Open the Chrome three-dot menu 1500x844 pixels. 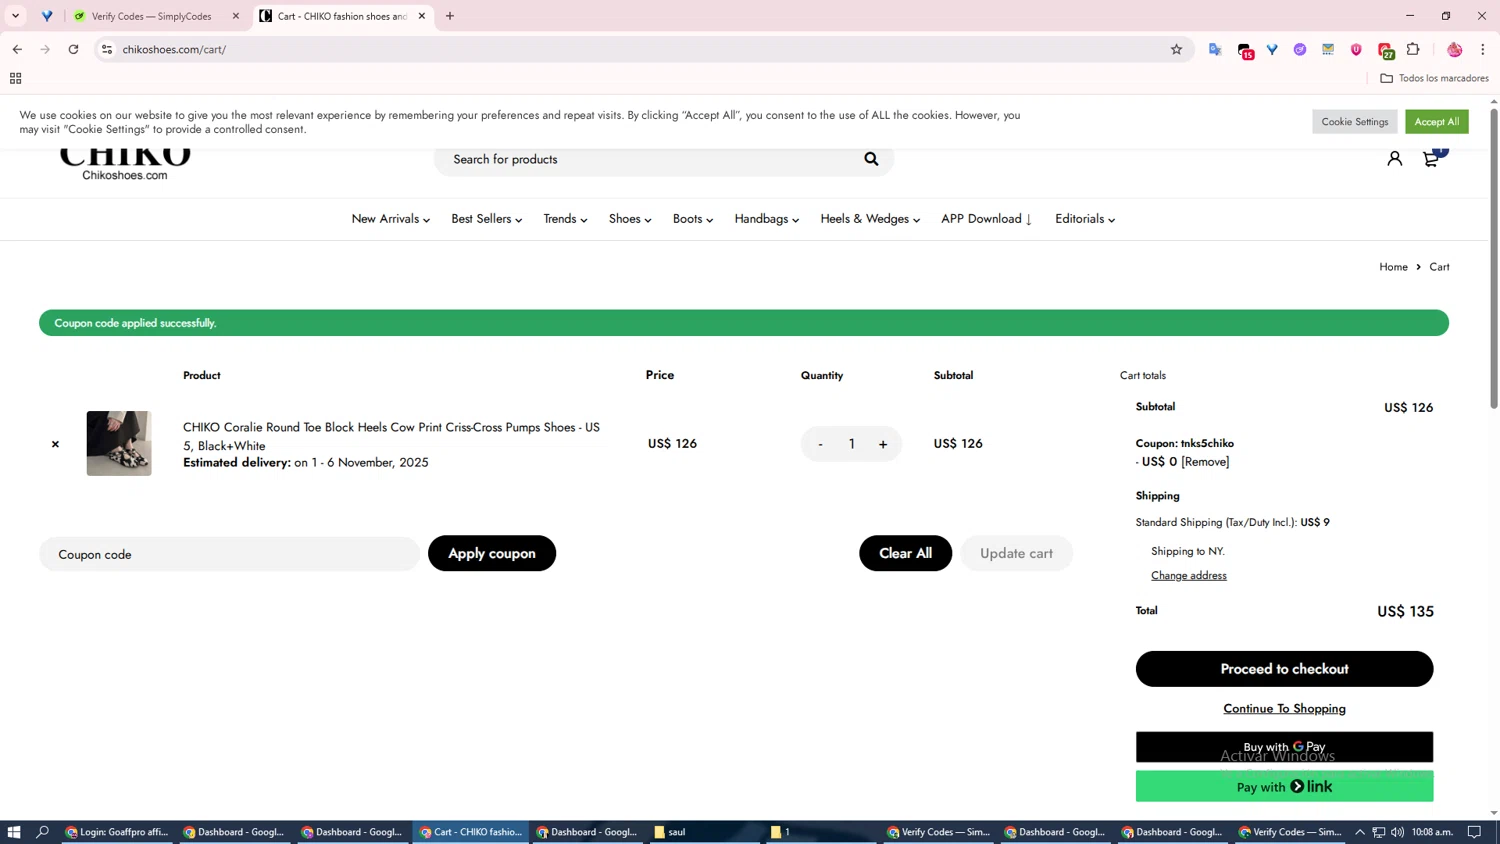[x=1483, y=49]
